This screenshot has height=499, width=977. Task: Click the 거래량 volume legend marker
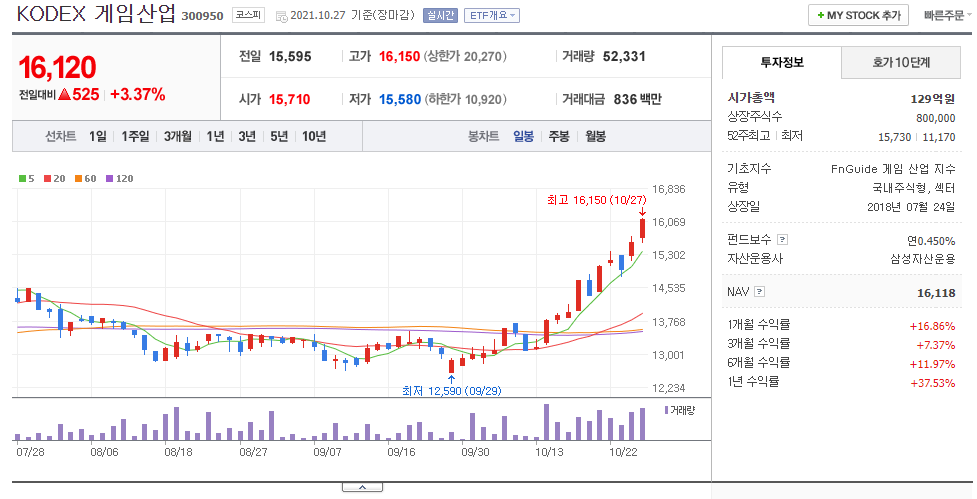click(667, 410)
